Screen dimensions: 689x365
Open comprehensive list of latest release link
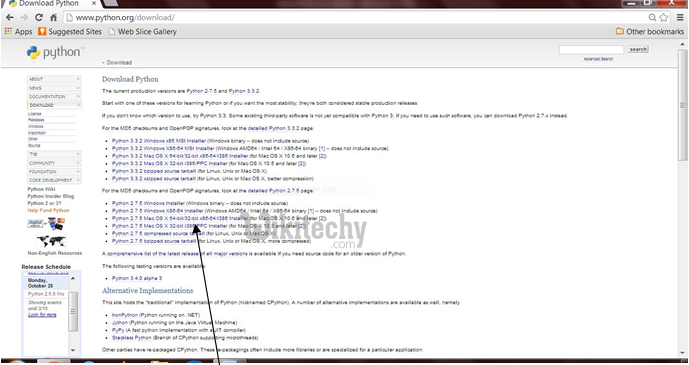coord(177,254)
